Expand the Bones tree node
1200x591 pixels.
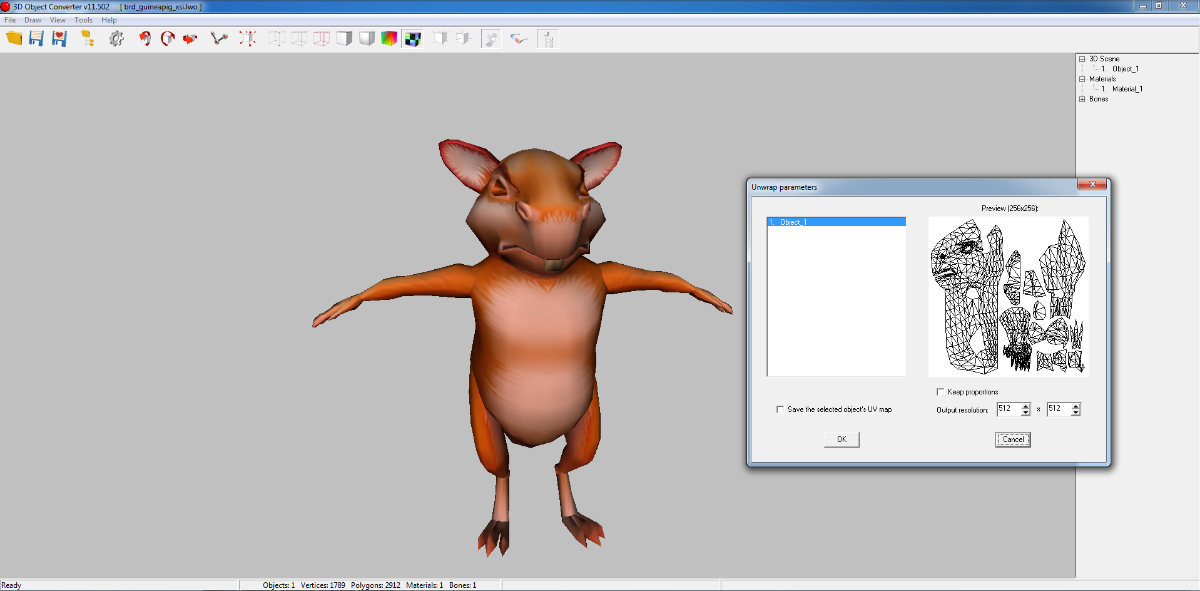point(1082,99)
